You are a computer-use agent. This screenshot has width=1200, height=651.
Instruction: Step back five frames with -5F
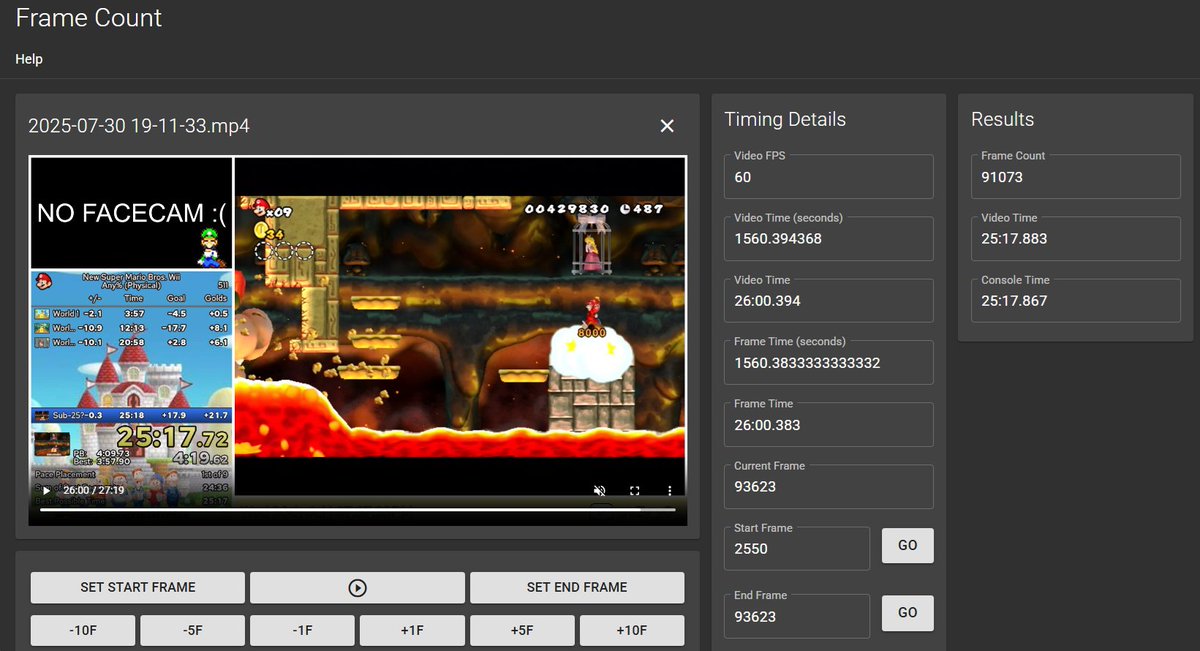[193, 631]
